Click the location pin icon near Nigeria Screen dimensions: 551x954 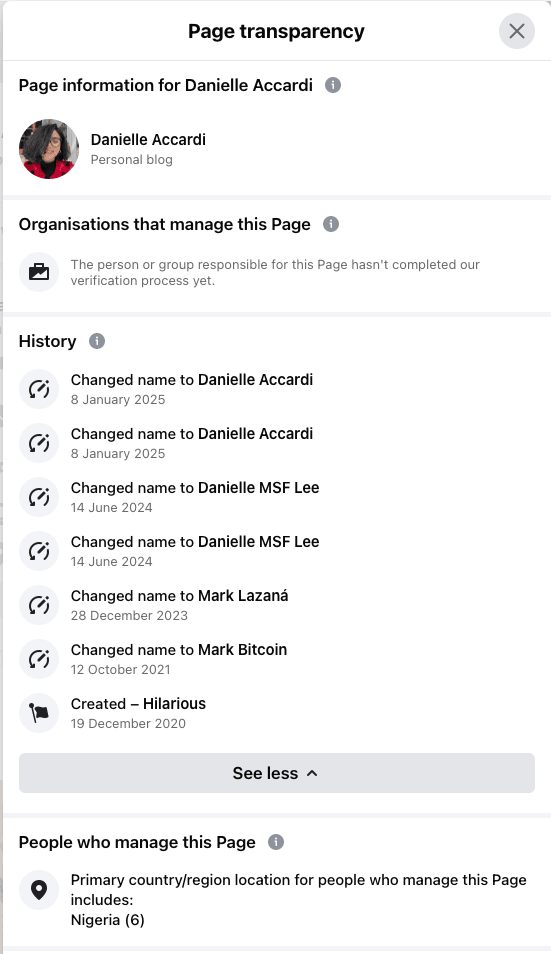click(39, 890)
